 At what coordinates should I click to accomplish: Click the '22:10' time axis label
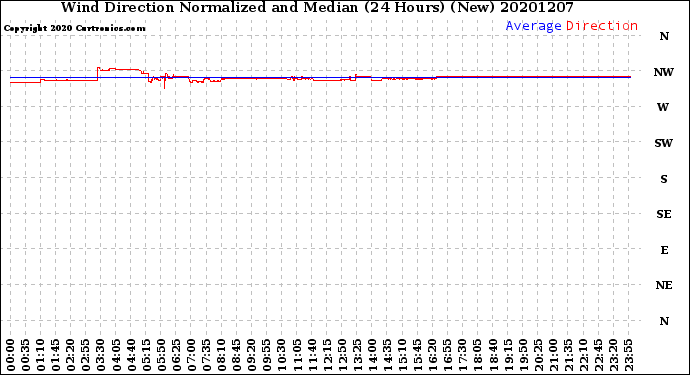[583, 356]
